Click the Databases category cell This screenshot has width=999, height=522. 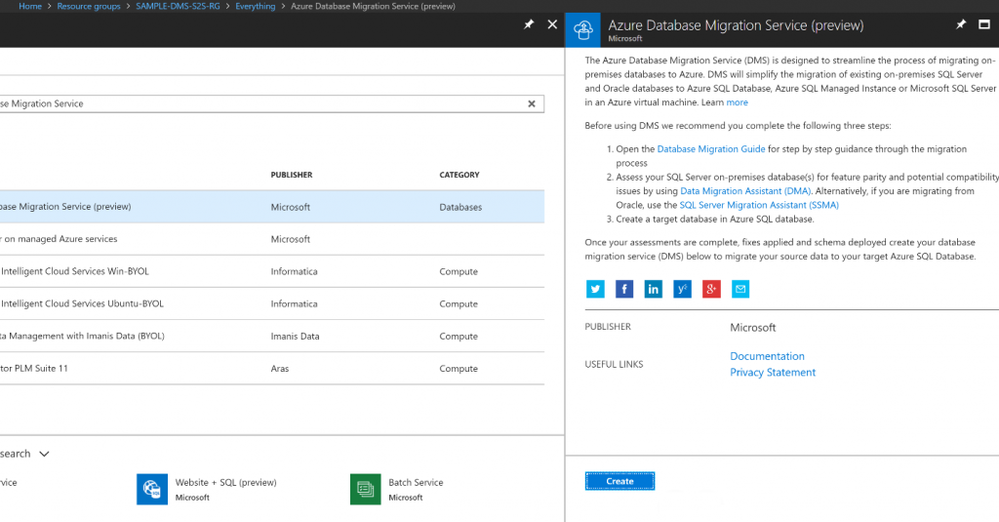click(x=461, y=207)
